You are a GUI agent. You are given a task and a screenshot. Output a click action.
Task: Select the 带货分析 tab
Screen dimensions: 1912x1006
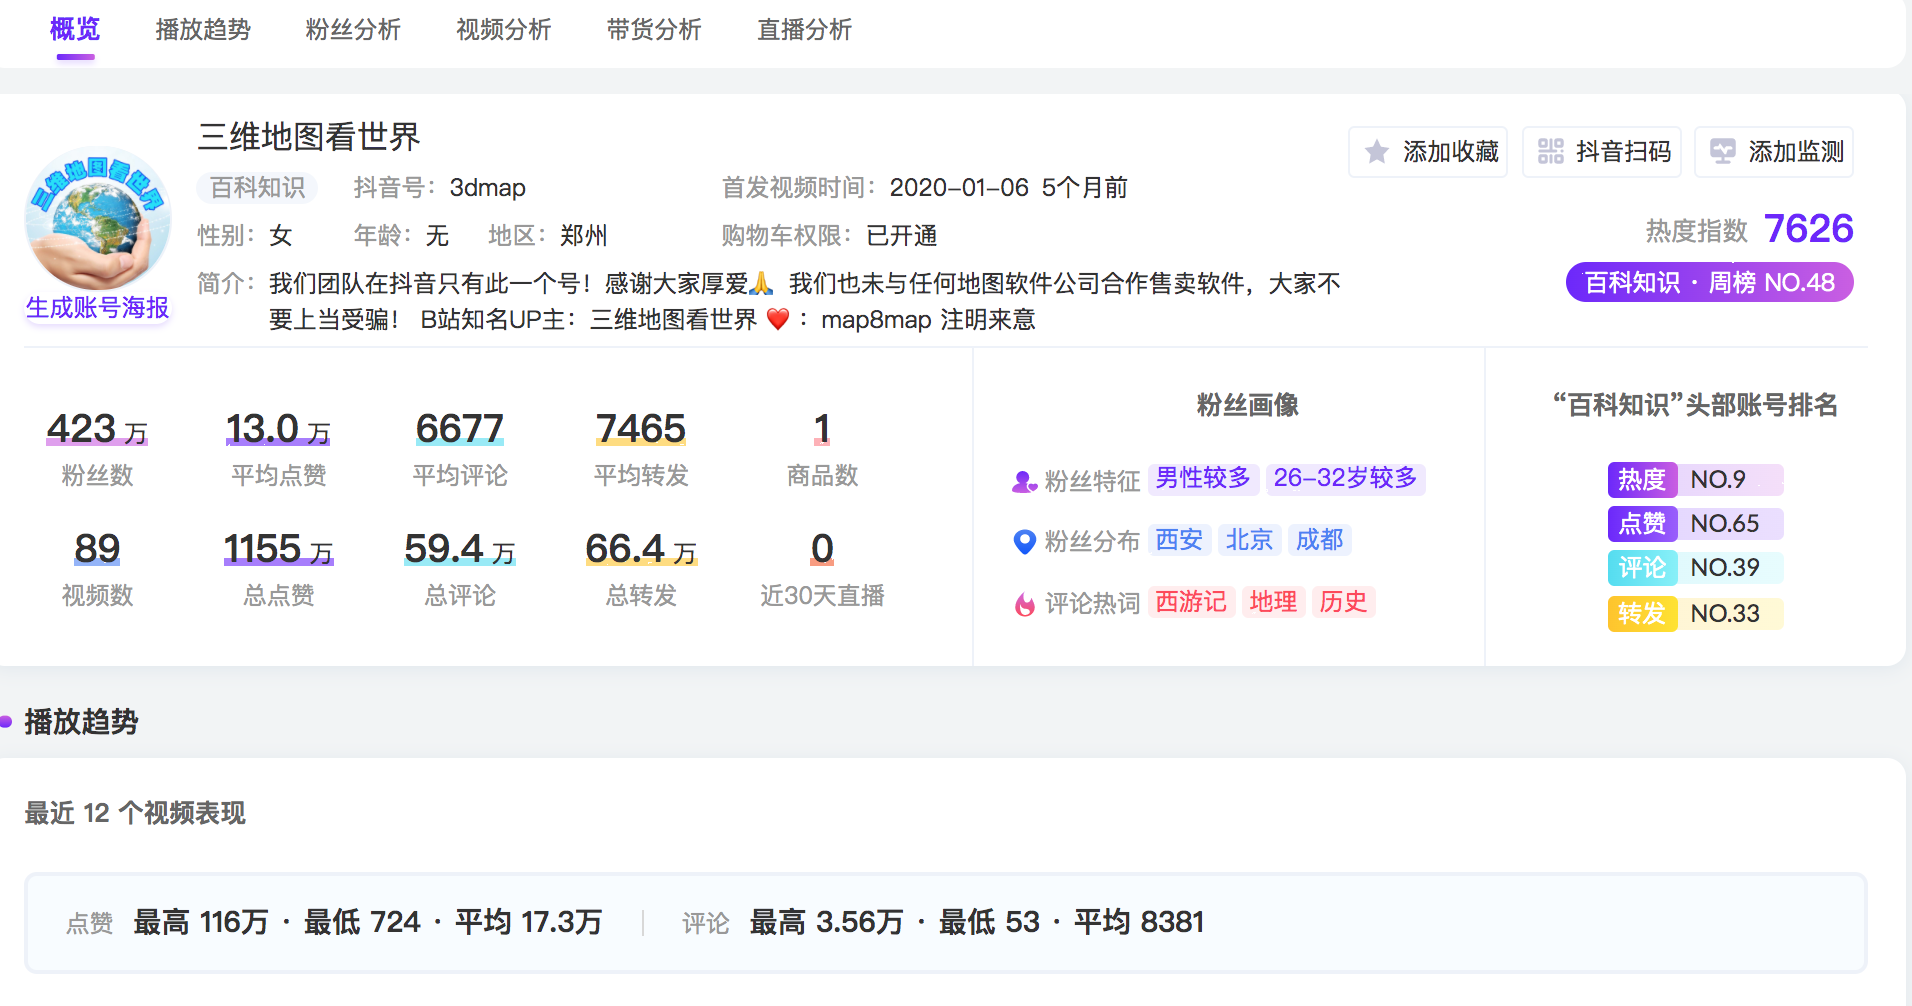pyautogui.click(x=654, y=30)
